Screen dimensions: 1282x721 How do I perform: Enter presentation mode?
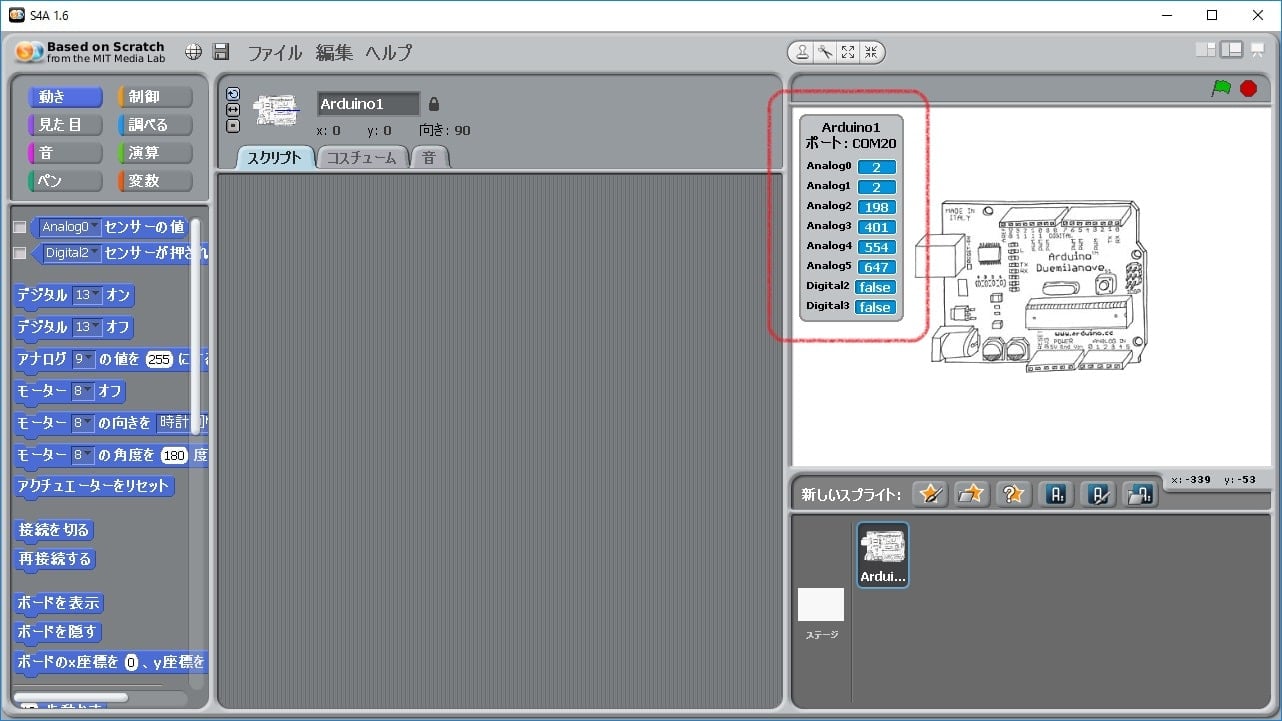[x=1257, y=50]
